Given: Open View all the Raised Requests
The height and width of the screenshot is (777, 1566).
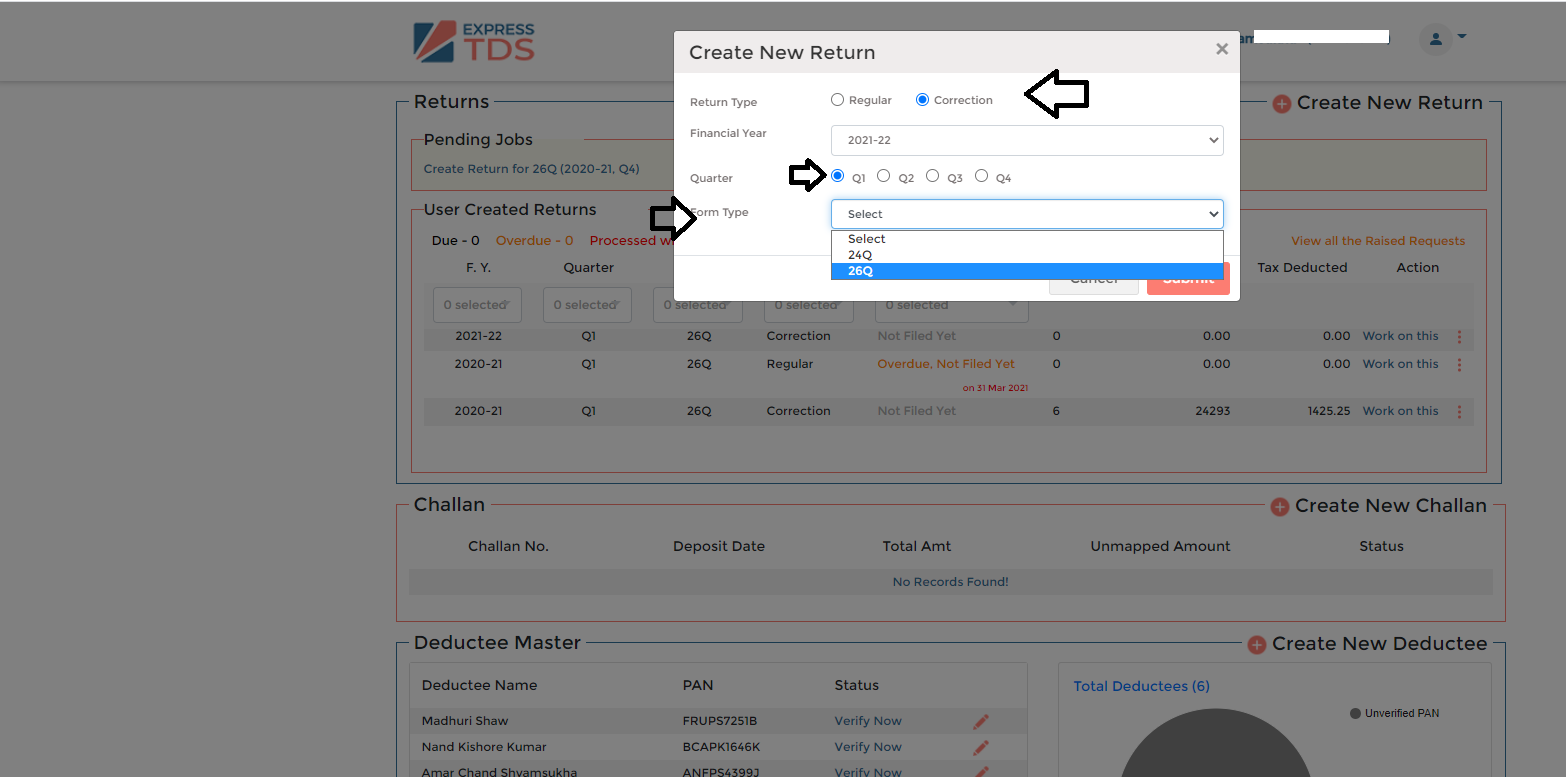Looking at the screenshot, I should [x=1378, y=241].
